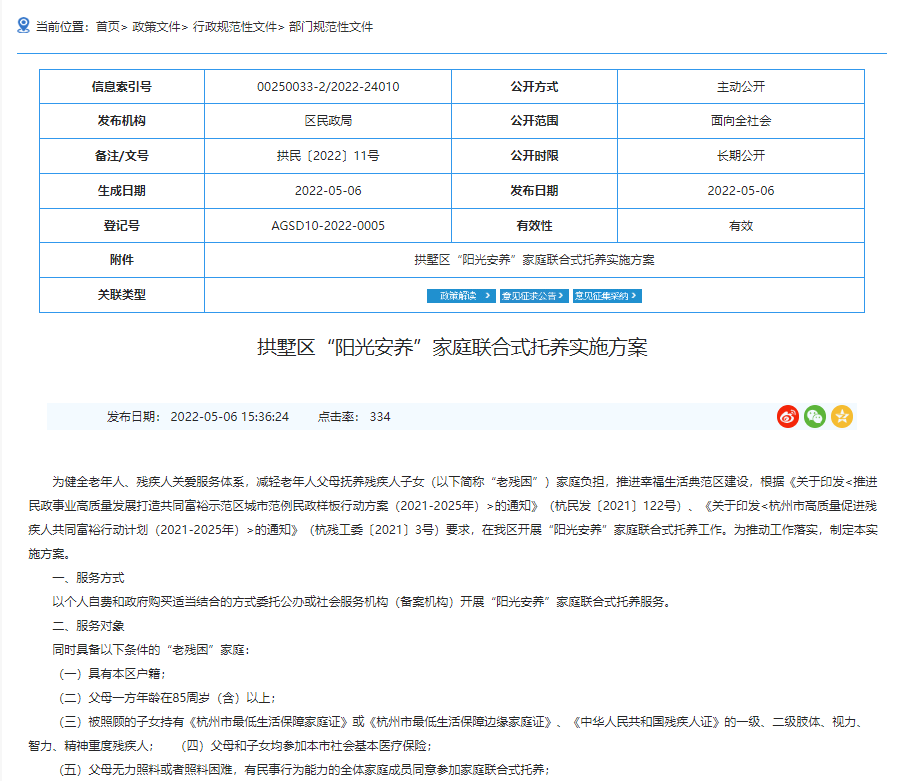The height and width of the screenshot is (781, 902).
Task: Click the blue location pin icon
Action: click(23, 26)
